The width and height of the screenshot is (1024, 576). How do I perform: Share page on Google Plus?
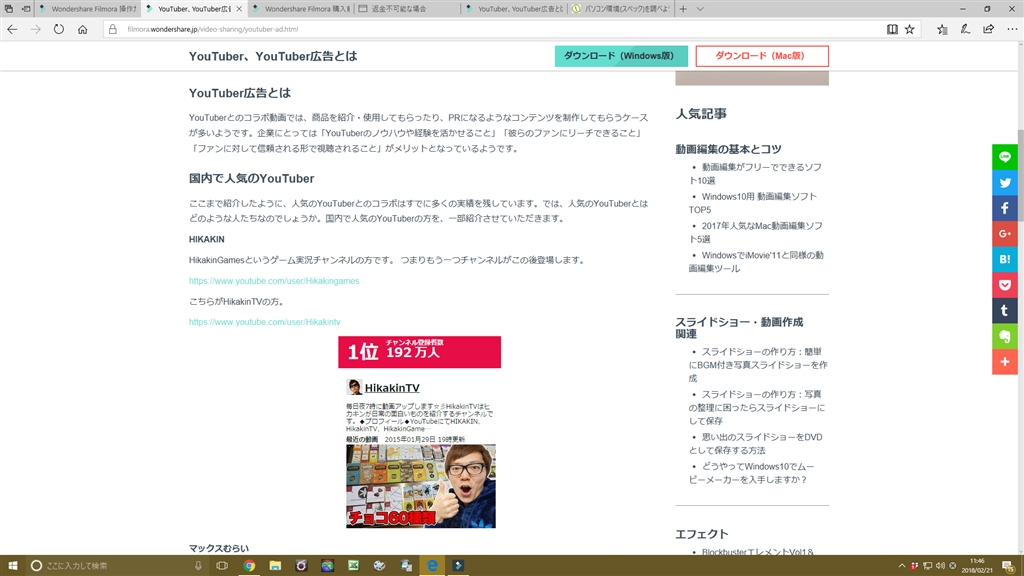1004,234
